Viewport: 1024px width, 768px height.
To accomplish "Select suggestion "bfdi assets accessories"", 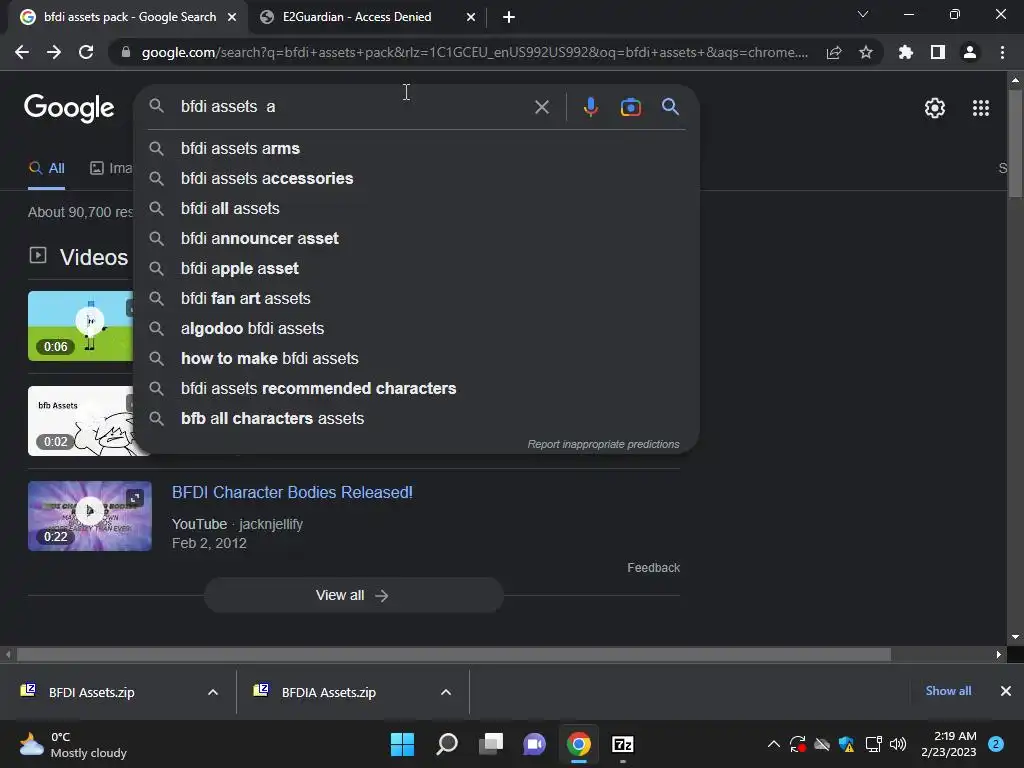I will click(417, 178).
